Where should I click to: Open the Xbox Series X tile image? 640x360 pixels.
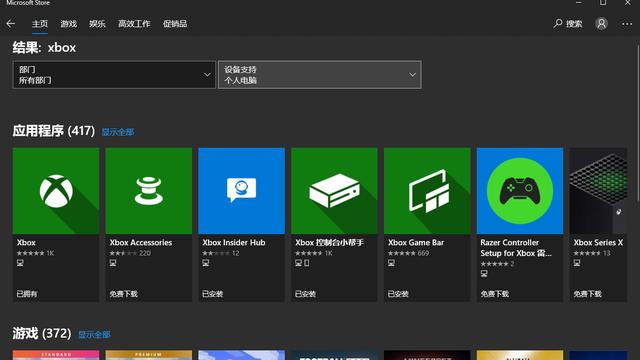598,191
